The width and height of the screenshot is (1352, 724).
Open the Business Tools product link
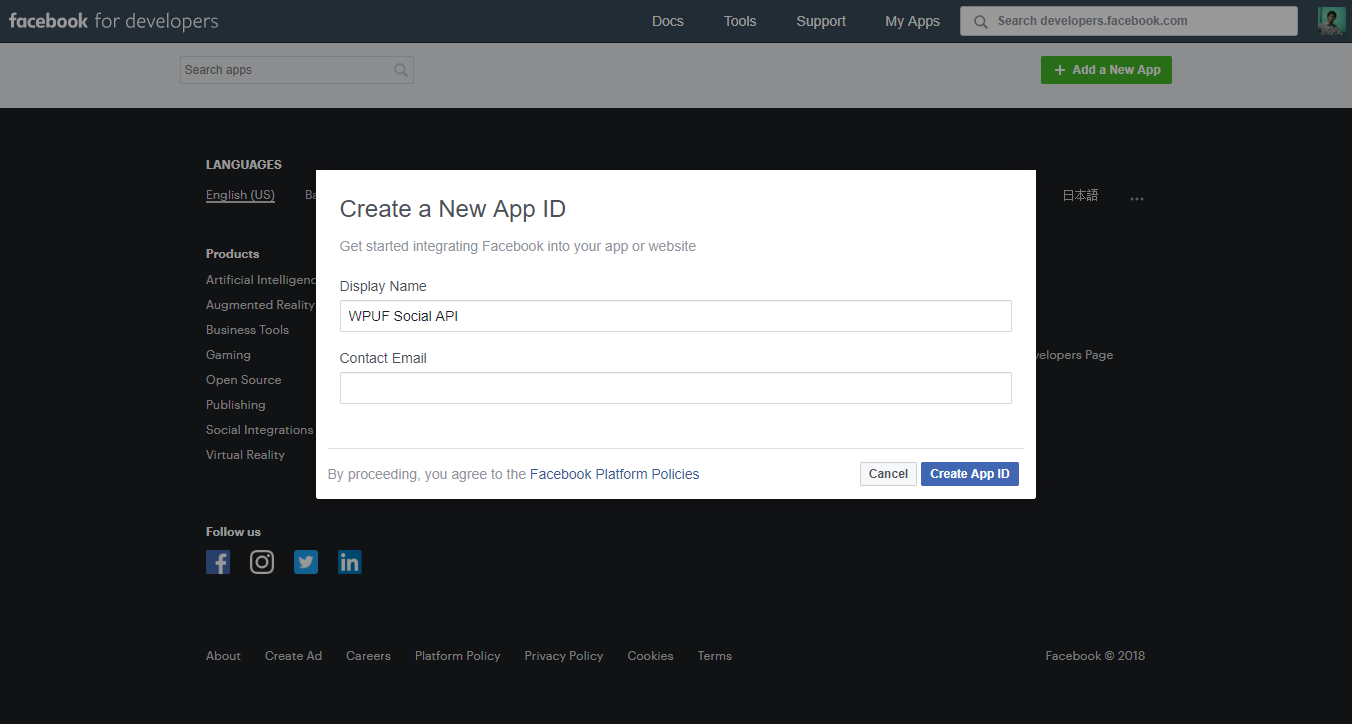(x=247, y=330)
